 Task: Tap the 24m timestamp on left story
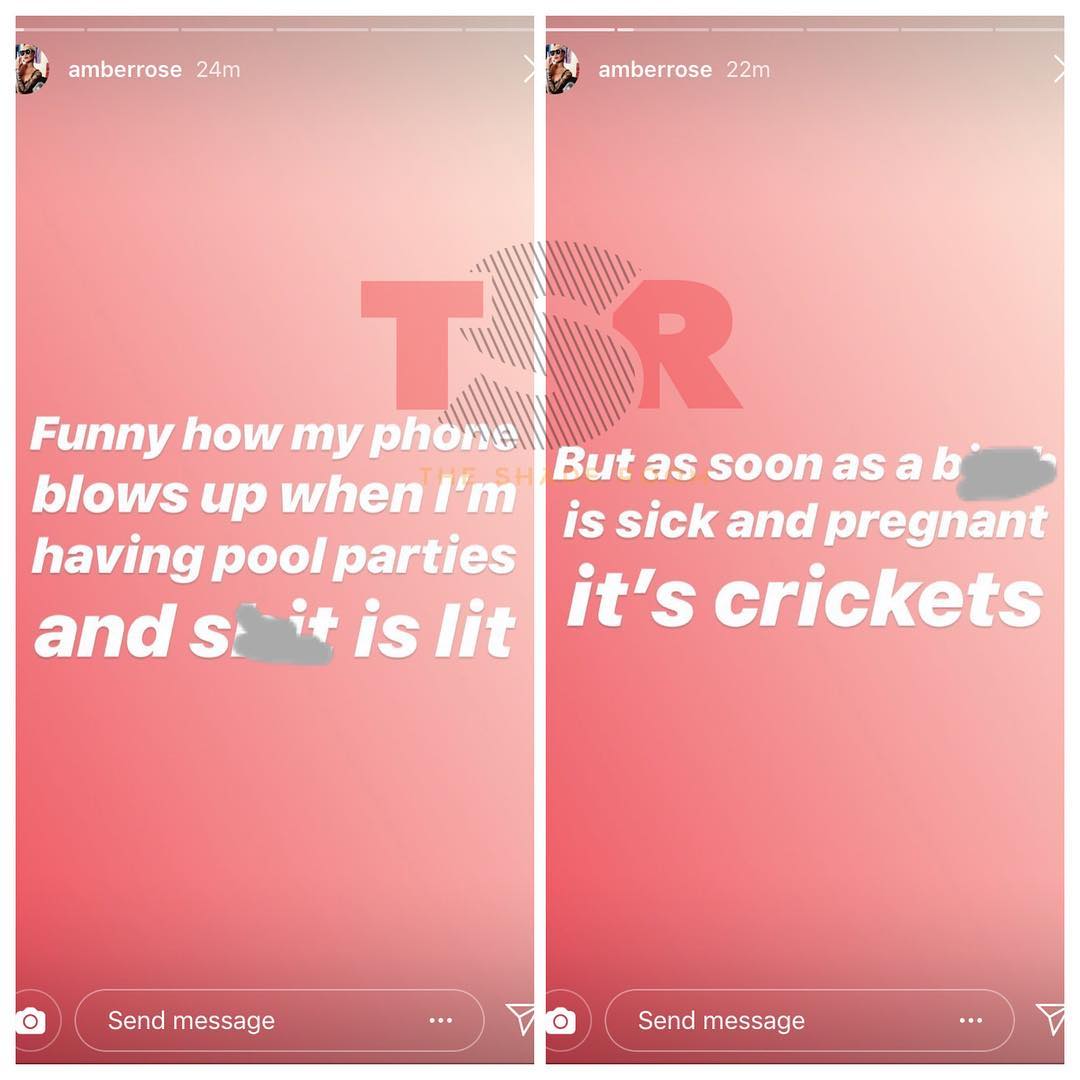tap(218, 70)
